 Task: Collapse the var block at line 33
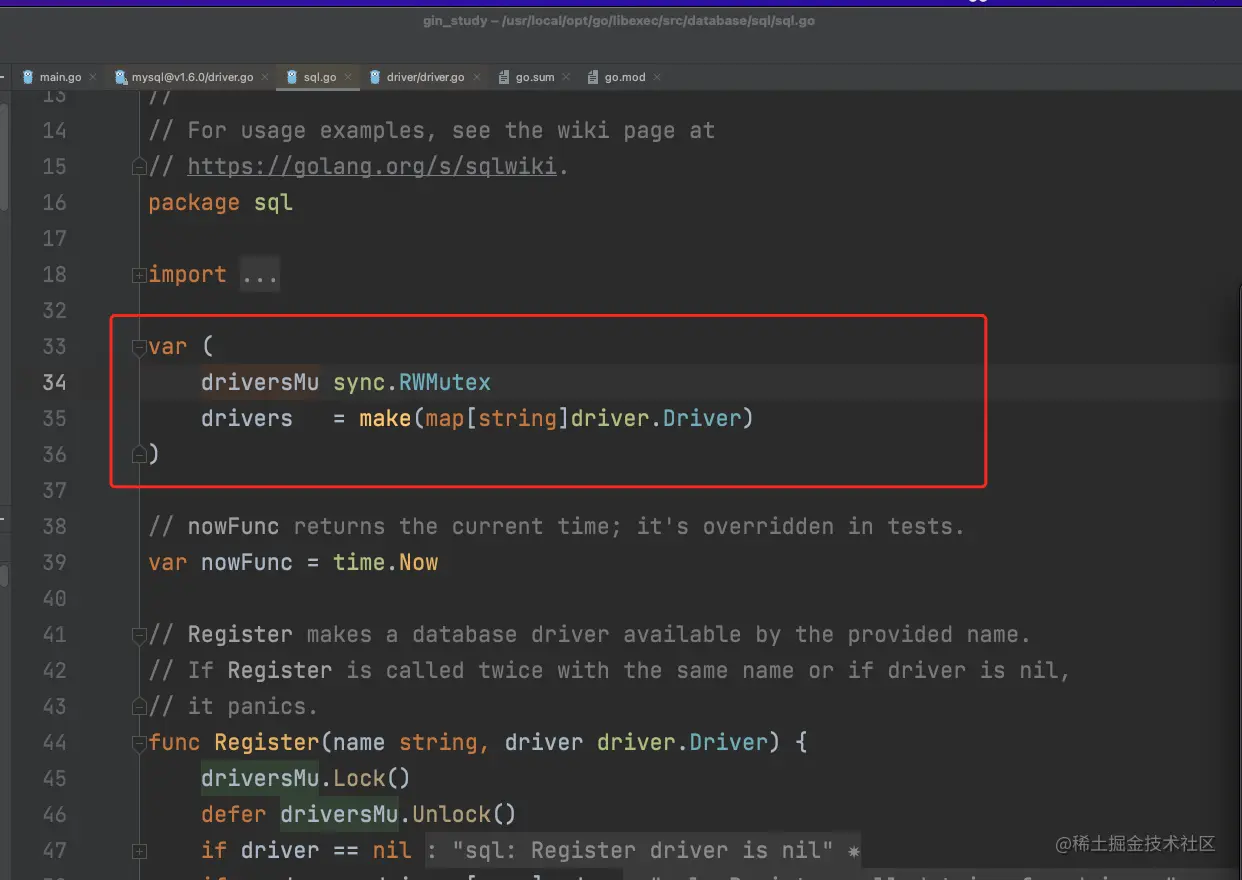[139, 347]
